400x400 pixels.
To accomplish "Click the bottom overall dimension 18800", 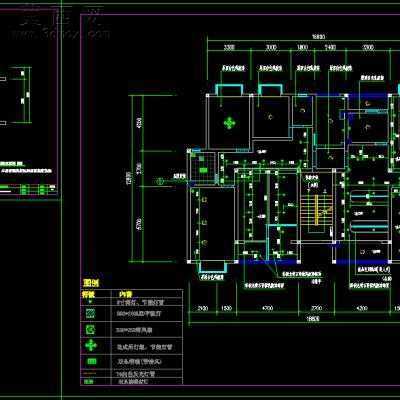I will (312, 319).
